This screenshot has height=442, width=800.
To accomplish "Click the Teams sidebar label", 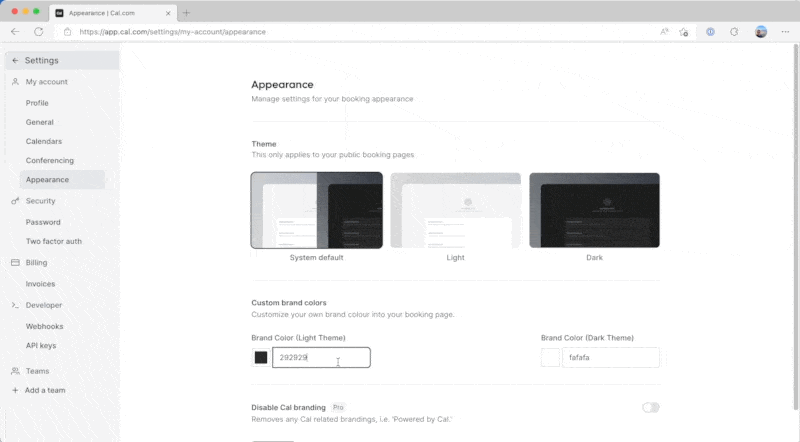I will (x=37, y=371).
